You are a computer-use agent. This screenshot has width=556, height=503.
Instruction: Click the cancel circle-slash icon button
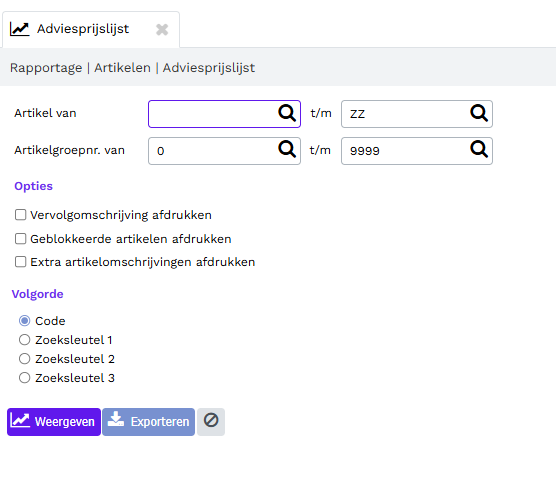211,421
